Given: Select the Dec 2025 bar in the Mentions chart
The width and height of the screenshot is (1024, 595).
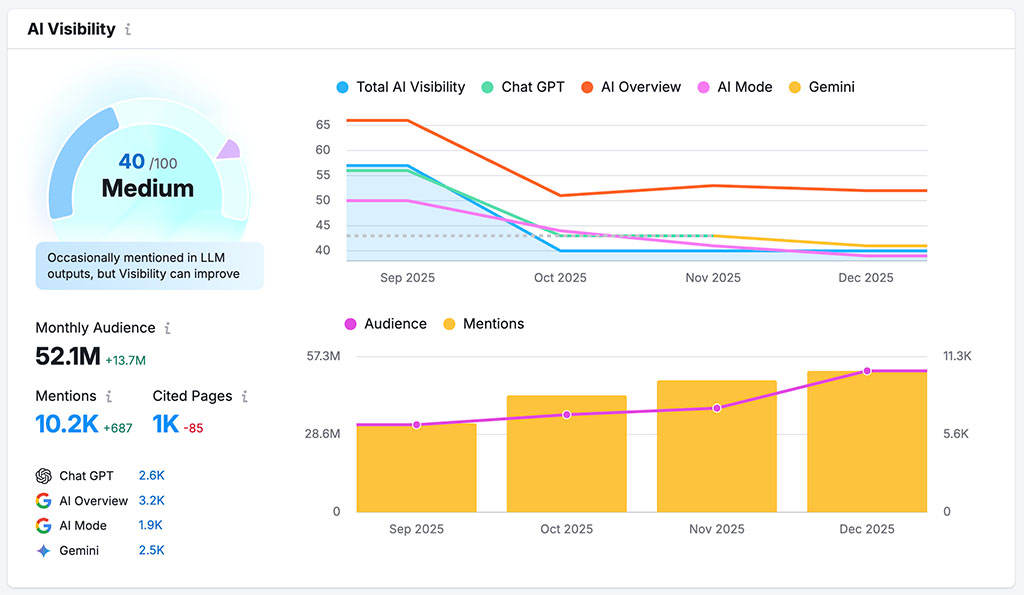Looking at the screenshot, I should (866, 440).
